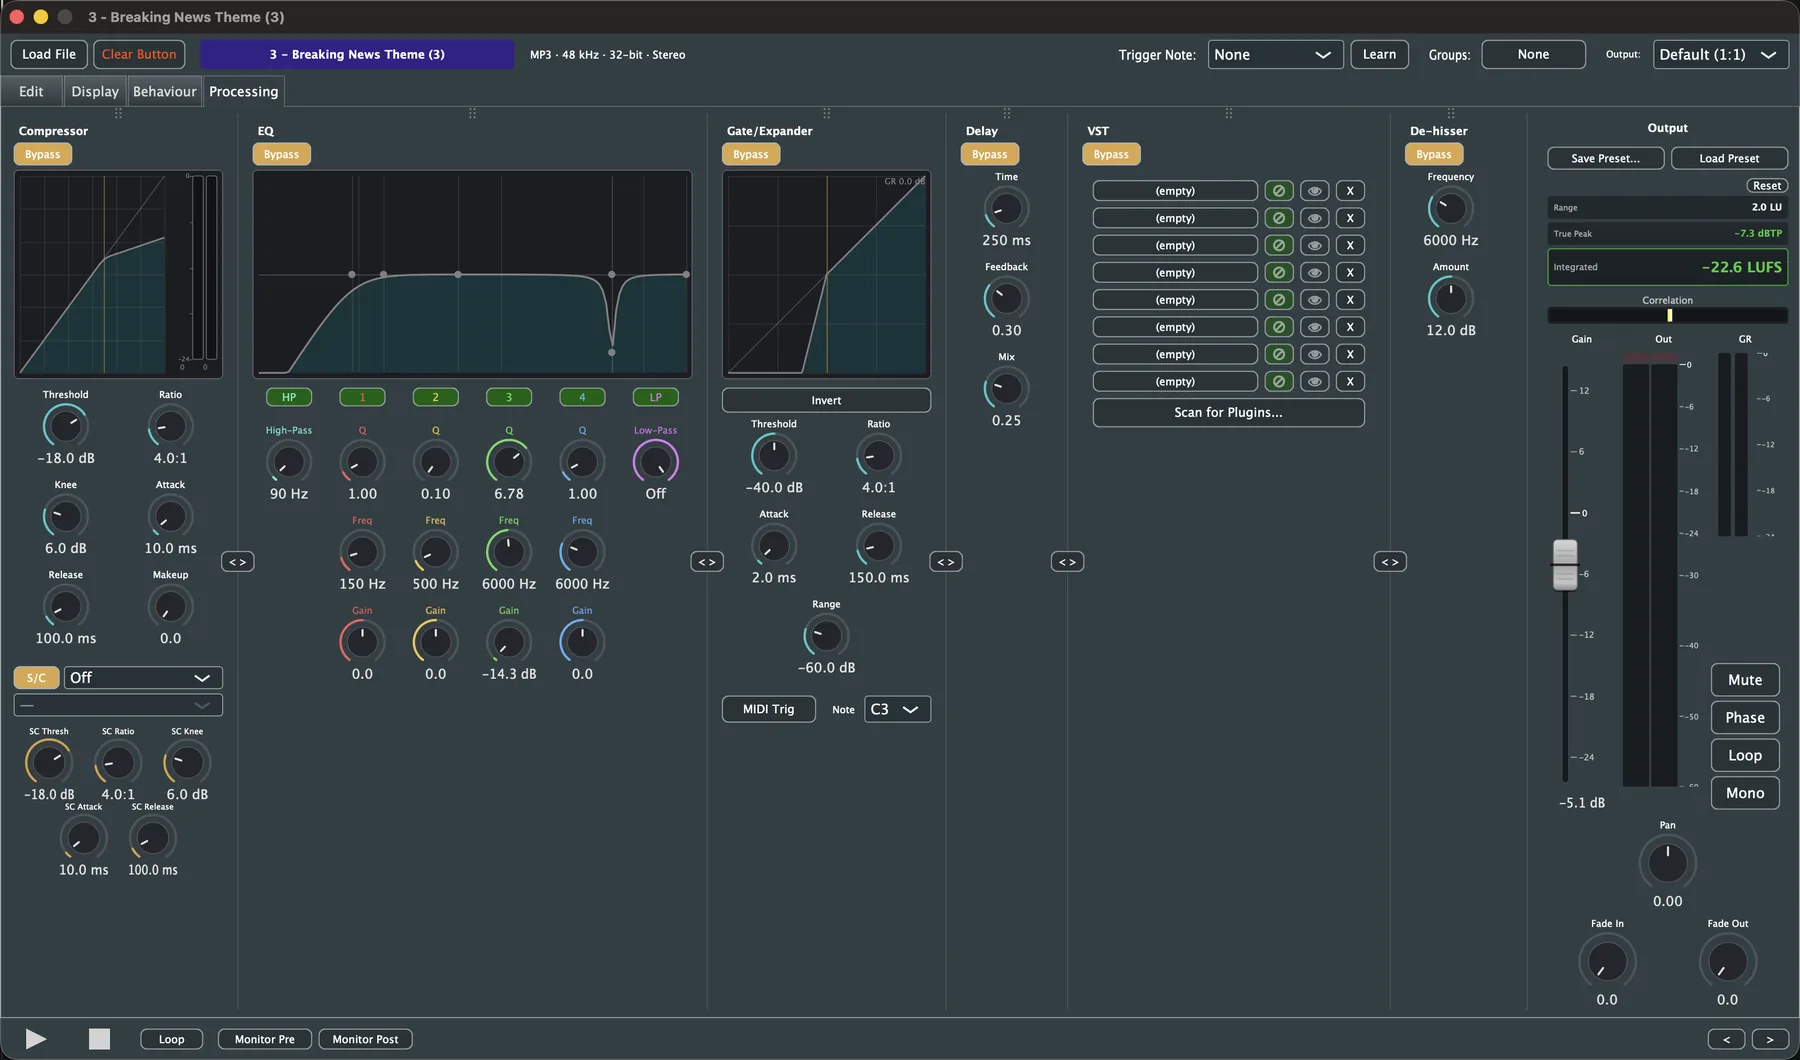Click the Learn button
1800x1060 pixels.
click(x=1379, y=55)
